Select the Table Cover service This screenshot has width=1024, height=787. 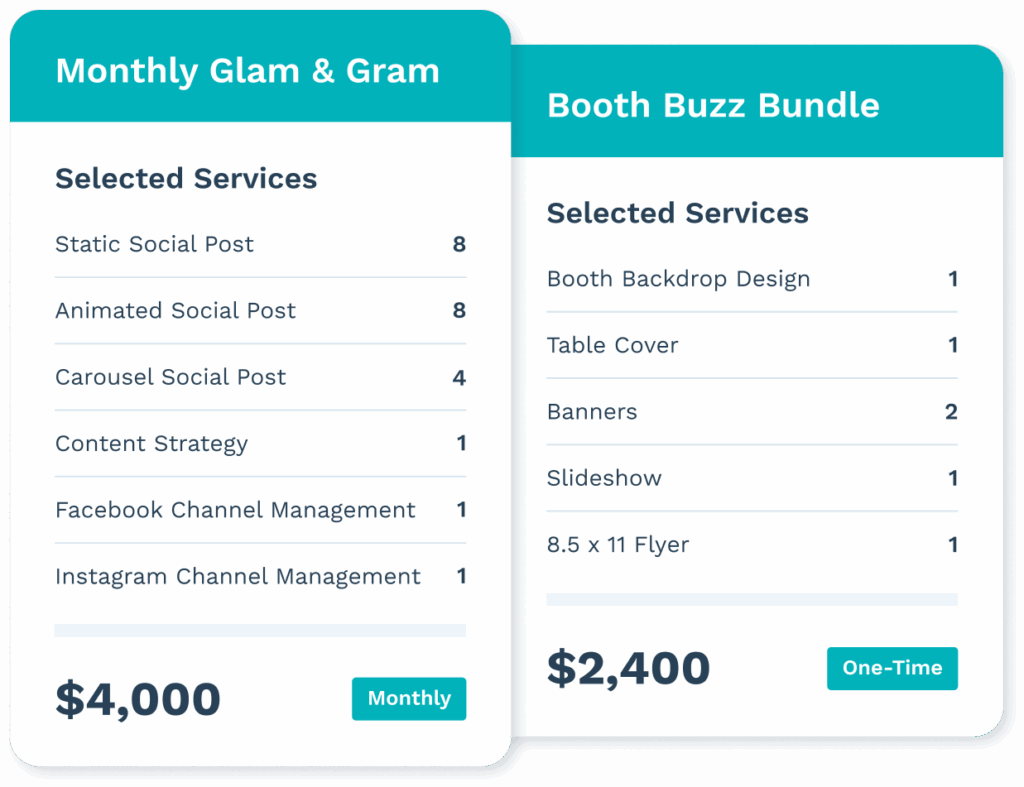752,345
